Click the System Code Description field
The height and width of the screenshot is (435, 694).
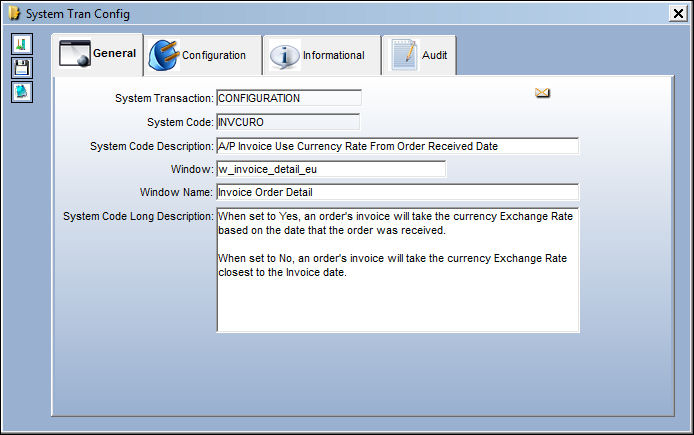pos(397,146)
